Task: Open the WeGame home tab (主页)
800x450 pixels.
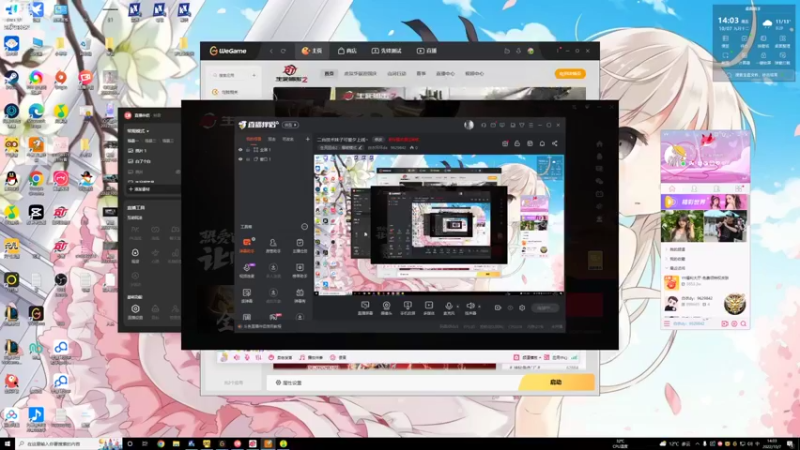Action: (312, 51)
